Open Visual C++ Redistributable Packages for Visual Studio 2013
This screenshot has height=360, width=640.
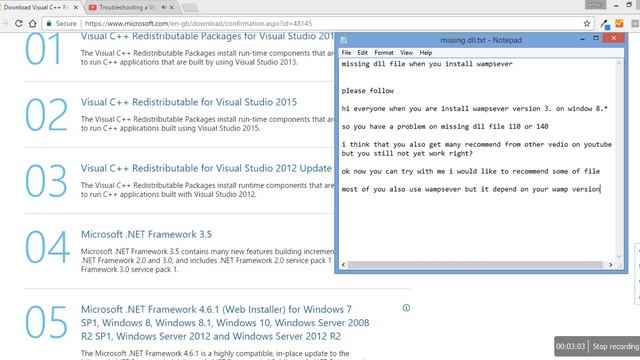(x=207, y=36)
